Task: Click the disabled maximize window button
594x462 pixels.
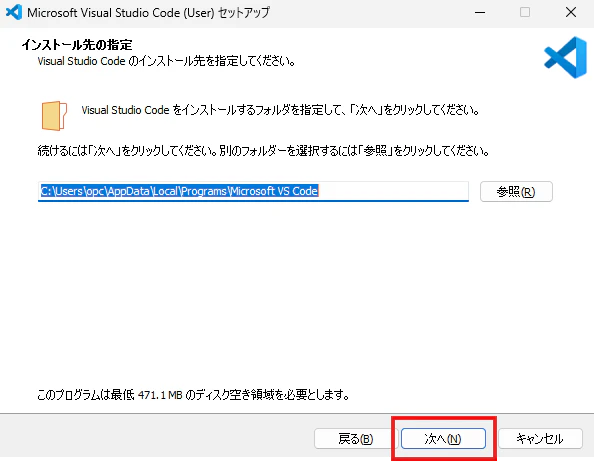Action: click(525, 12)
